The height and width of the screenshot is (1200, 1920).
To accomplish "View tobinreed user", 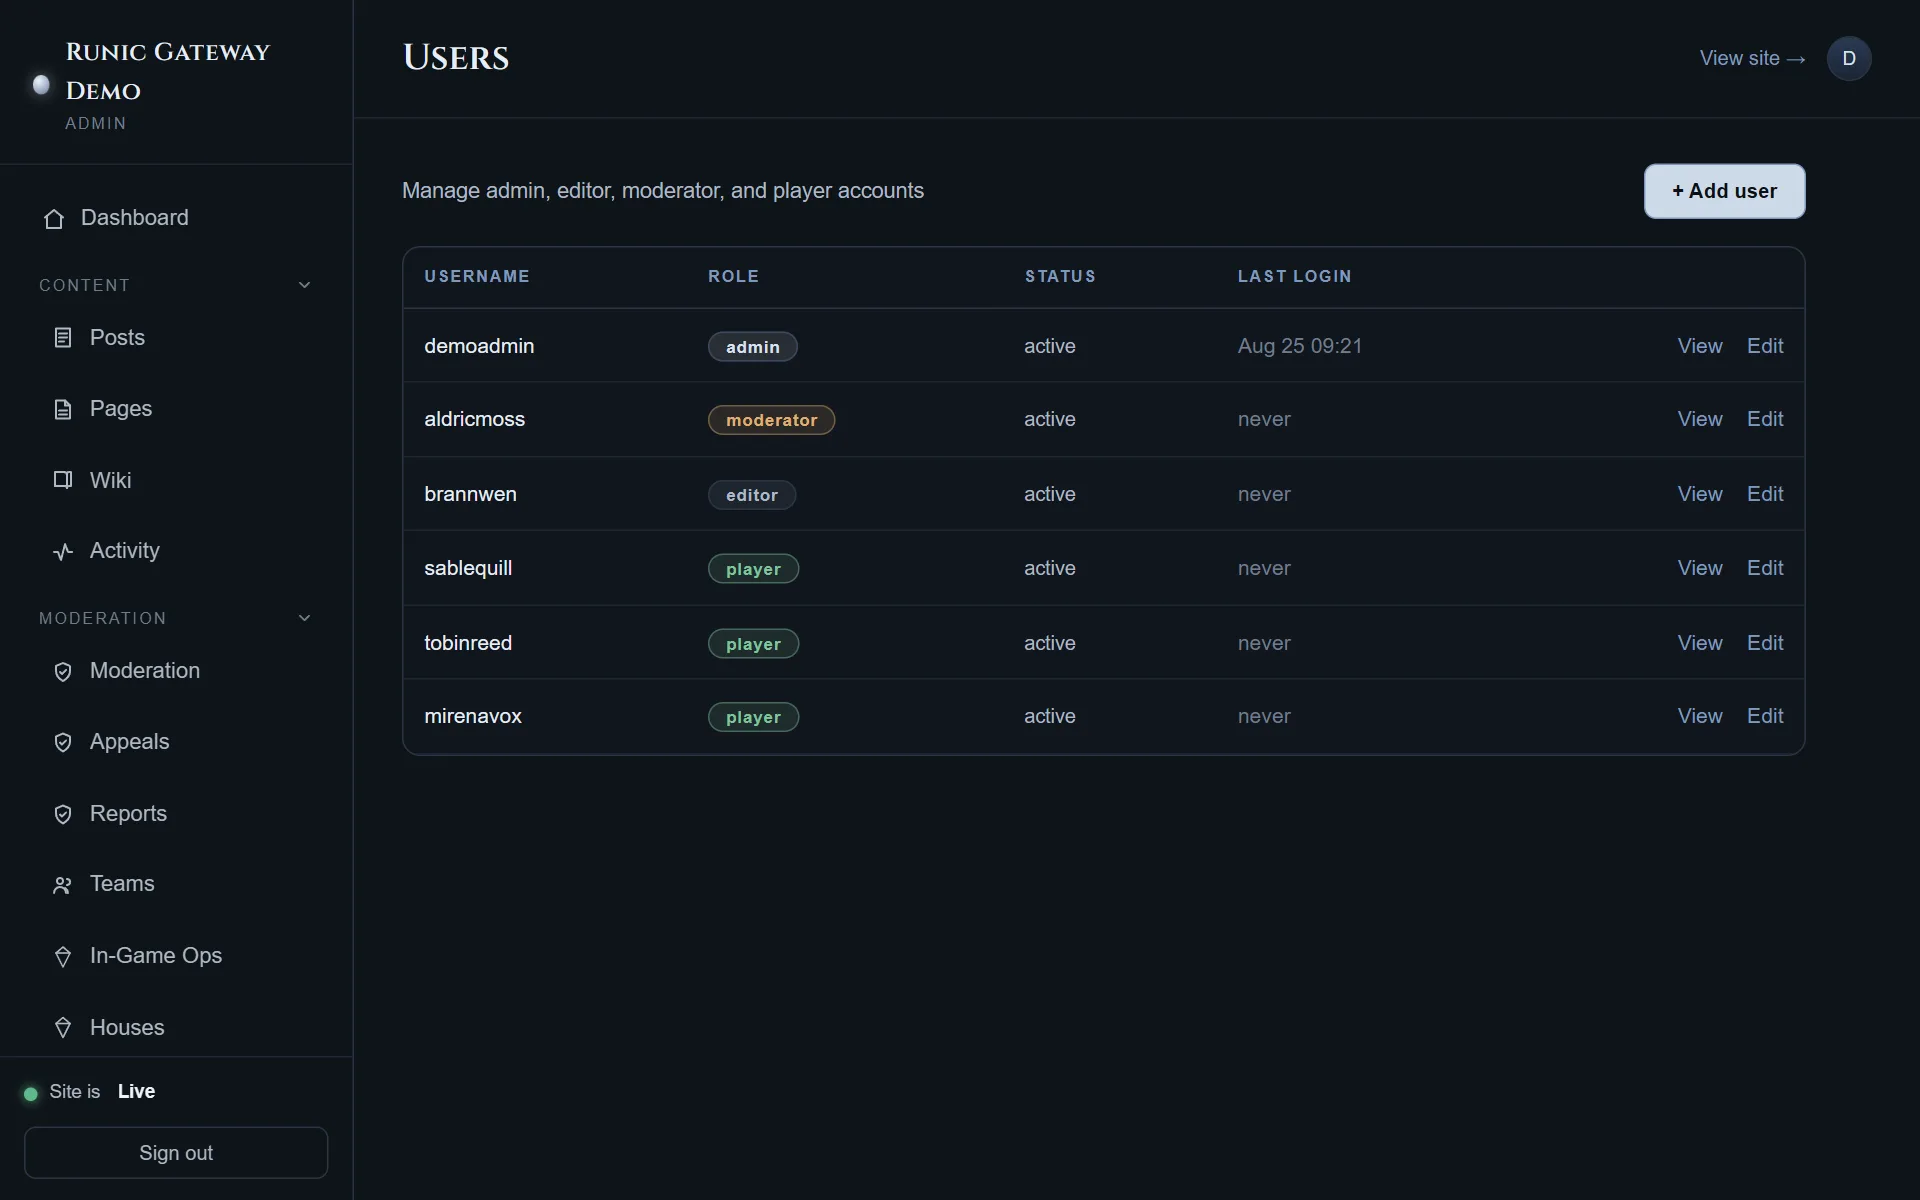I will [1699, 643].
